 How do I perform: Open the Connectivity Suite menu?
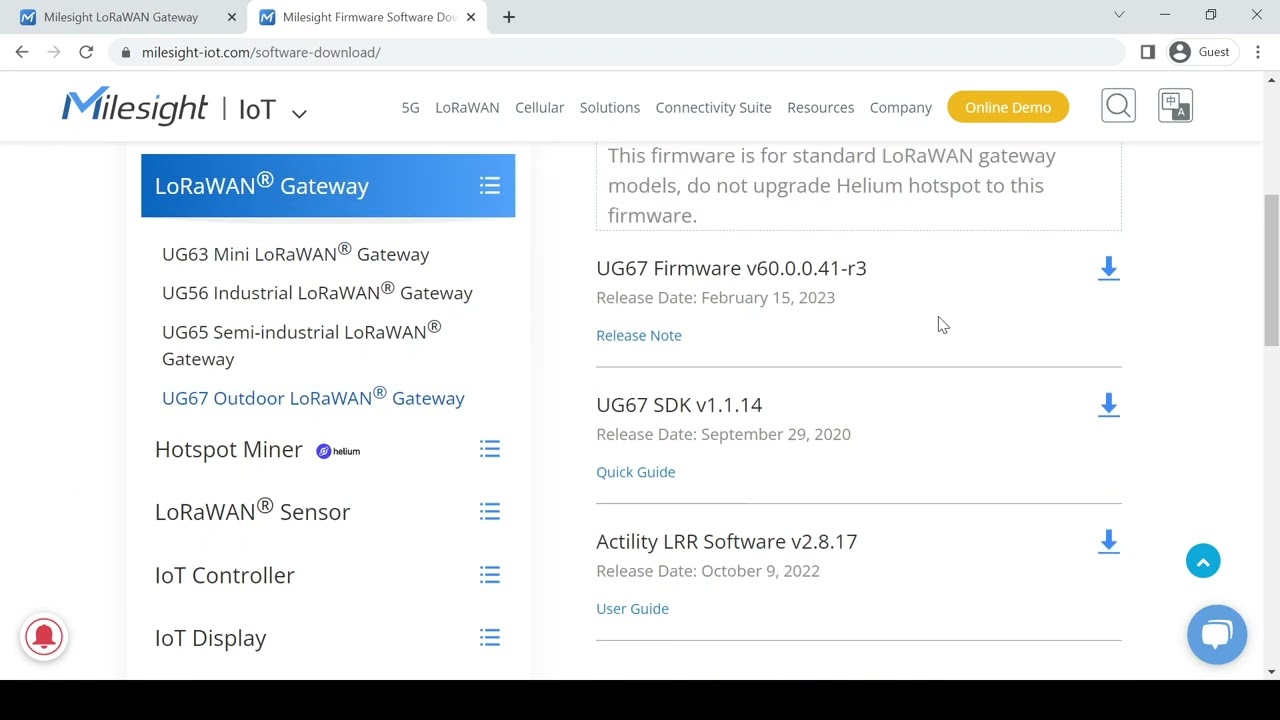click(x=713, y=107)
